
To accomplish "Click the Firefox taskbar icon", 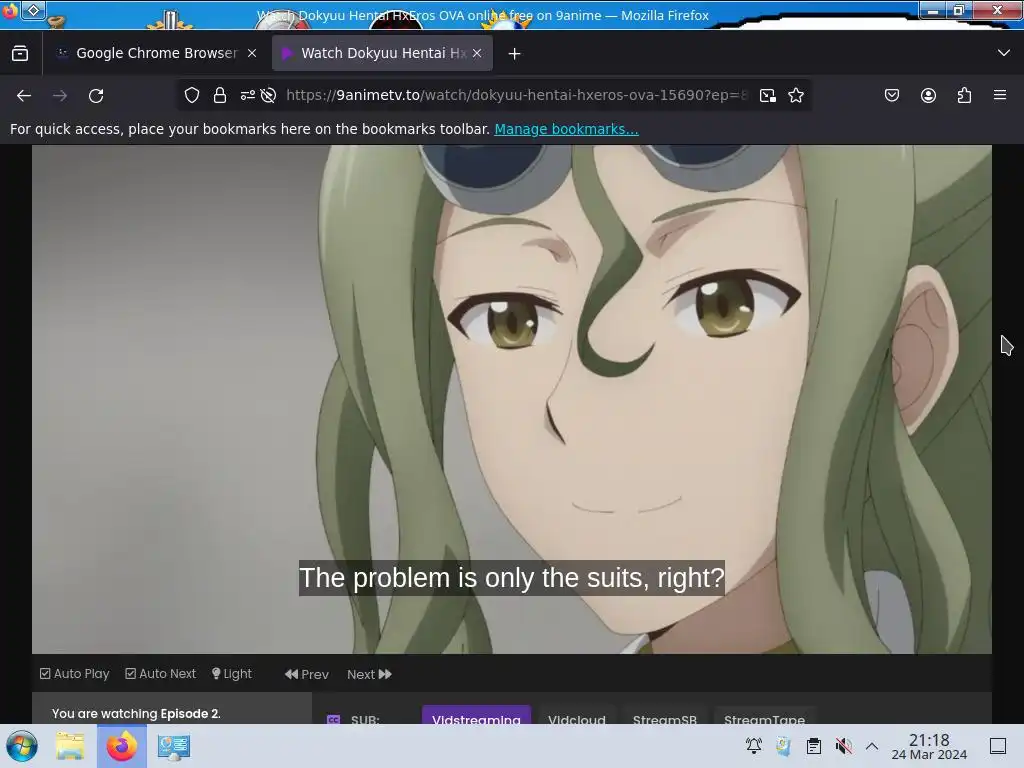I will pos(122,746).
